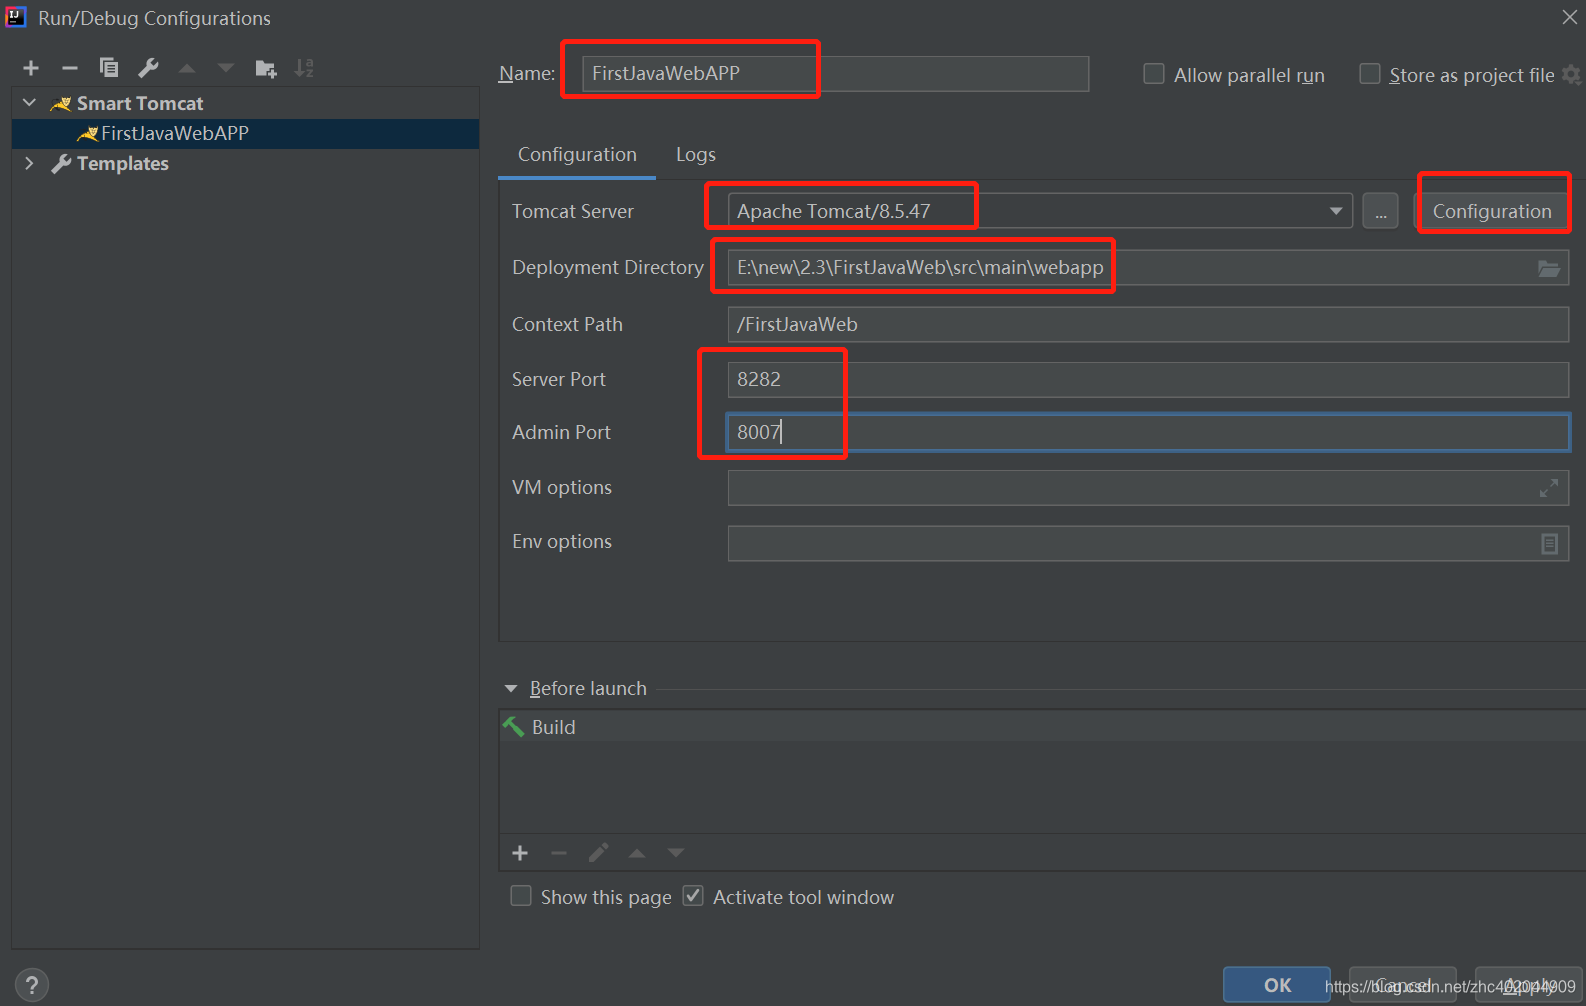Move the Before launch task down
Image resolution: width=1586 pixels, height=1006 pixels.
tap(676, 853)
